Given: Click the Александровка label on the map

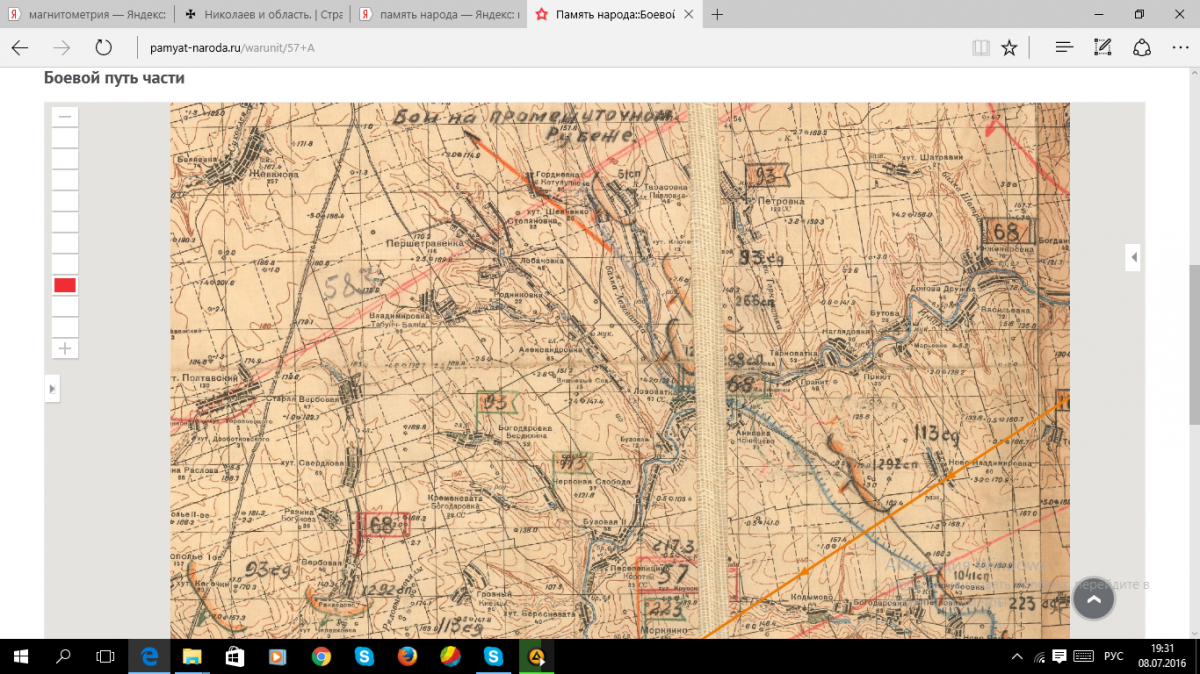Looking at the screenshot, I should (x=550, y=352).
